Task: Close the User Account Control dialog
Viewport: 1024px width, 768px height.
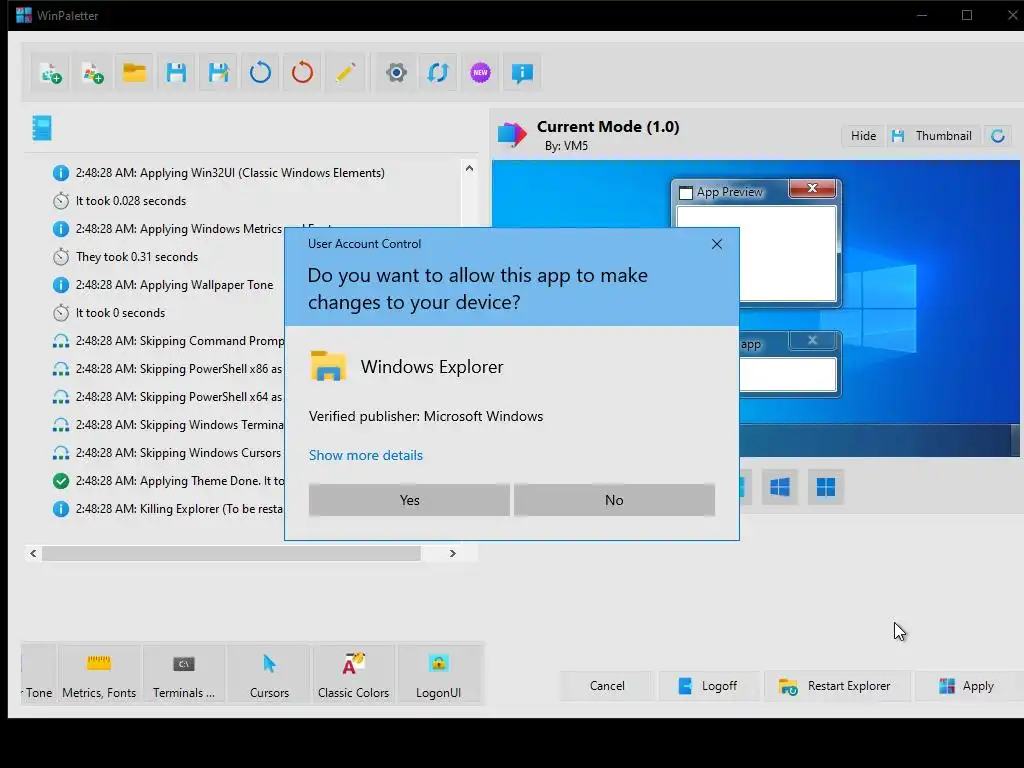Action: (x=716, y=244)
